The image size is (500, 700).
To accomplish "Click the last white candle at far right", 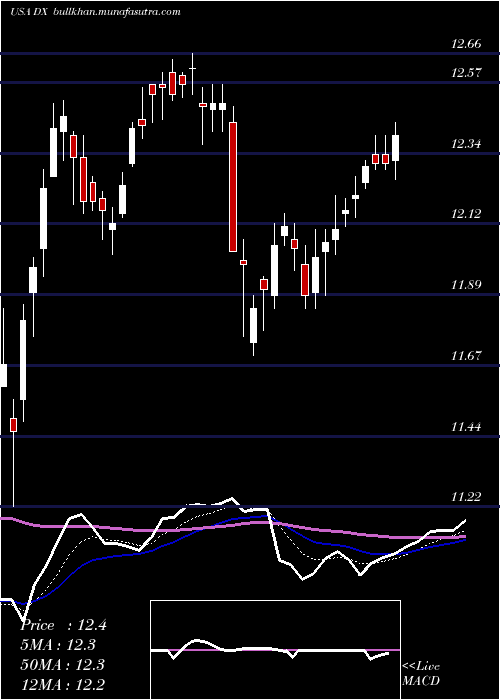I will click(395, 148).
